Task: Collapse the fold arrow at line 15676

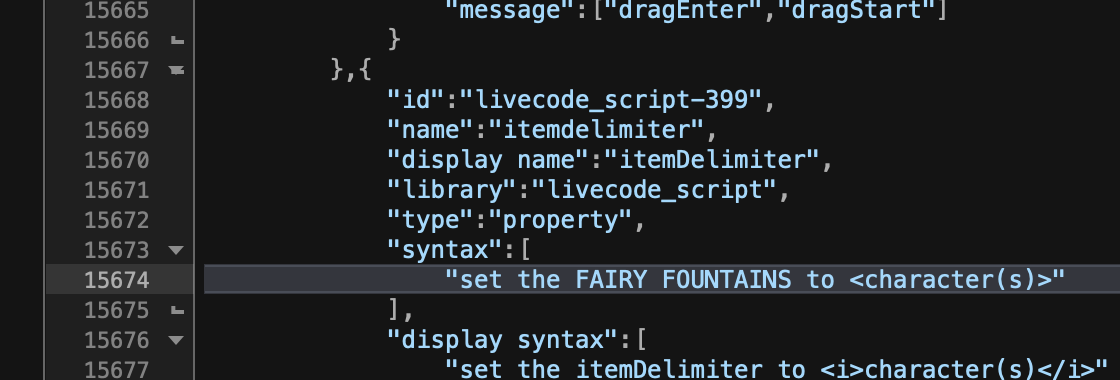Action: pyautogui.click(x=176, y=340)
